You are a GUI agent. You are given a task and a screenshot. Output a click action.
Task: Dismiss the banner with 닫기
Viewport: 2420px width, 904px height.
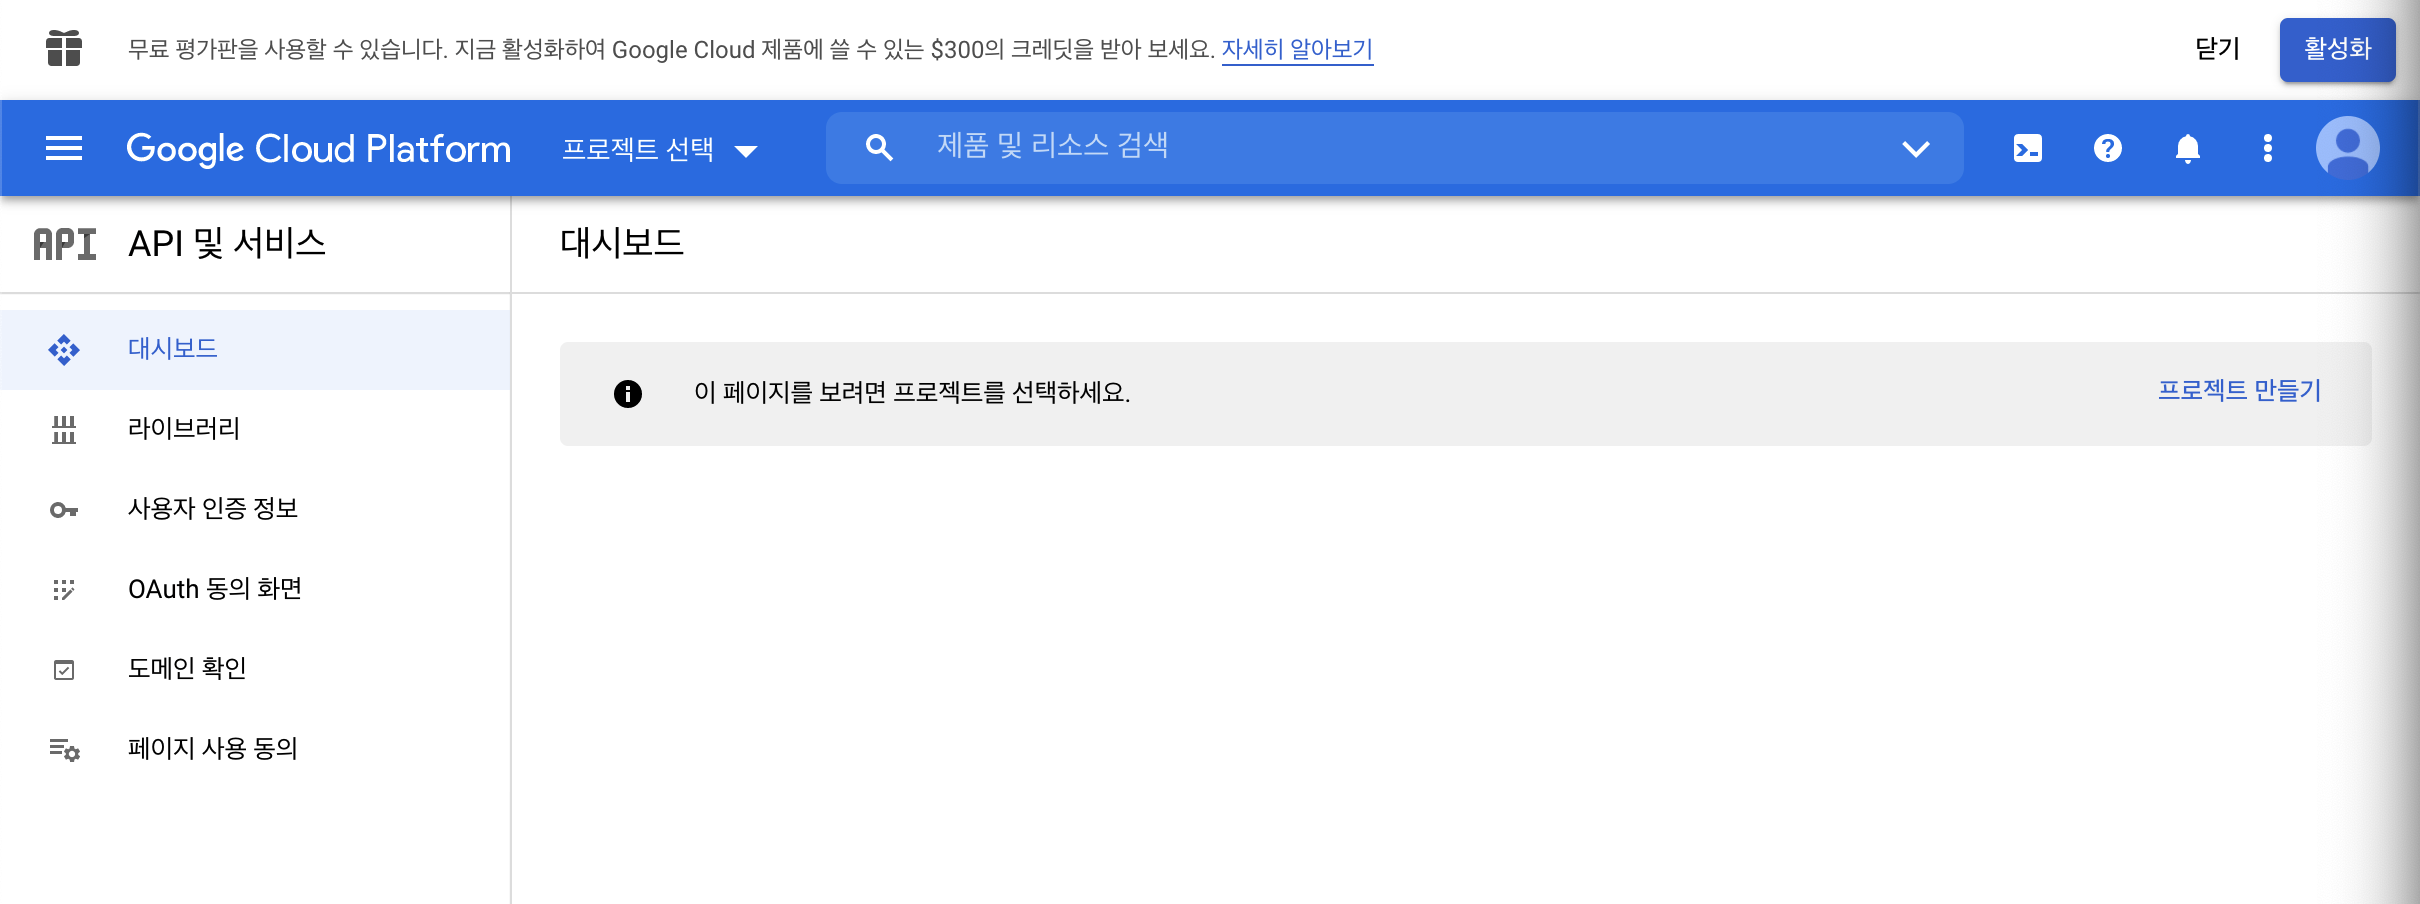coord(2217,49)
